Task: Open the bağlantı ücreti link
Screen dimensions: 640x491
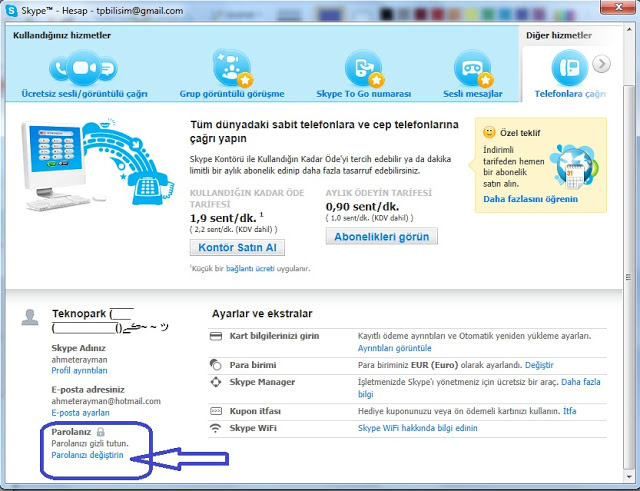Action: (250, 269)
